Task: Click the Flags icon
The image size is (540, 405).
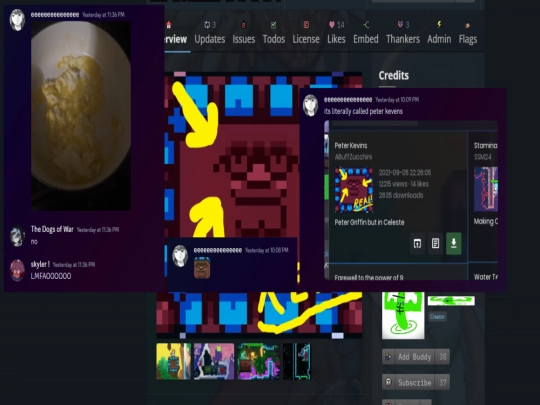Action: [468, 25]
